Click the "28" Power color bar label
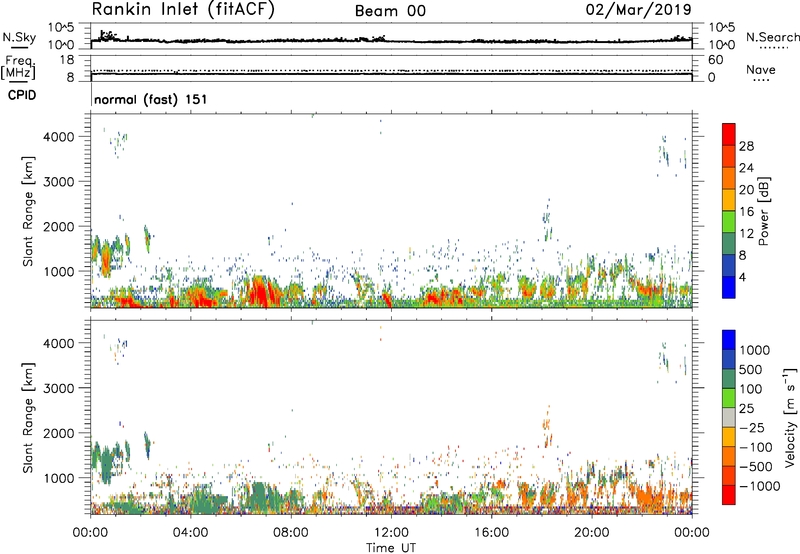This screenshot has width=800, height=554. tap(746, 146)
